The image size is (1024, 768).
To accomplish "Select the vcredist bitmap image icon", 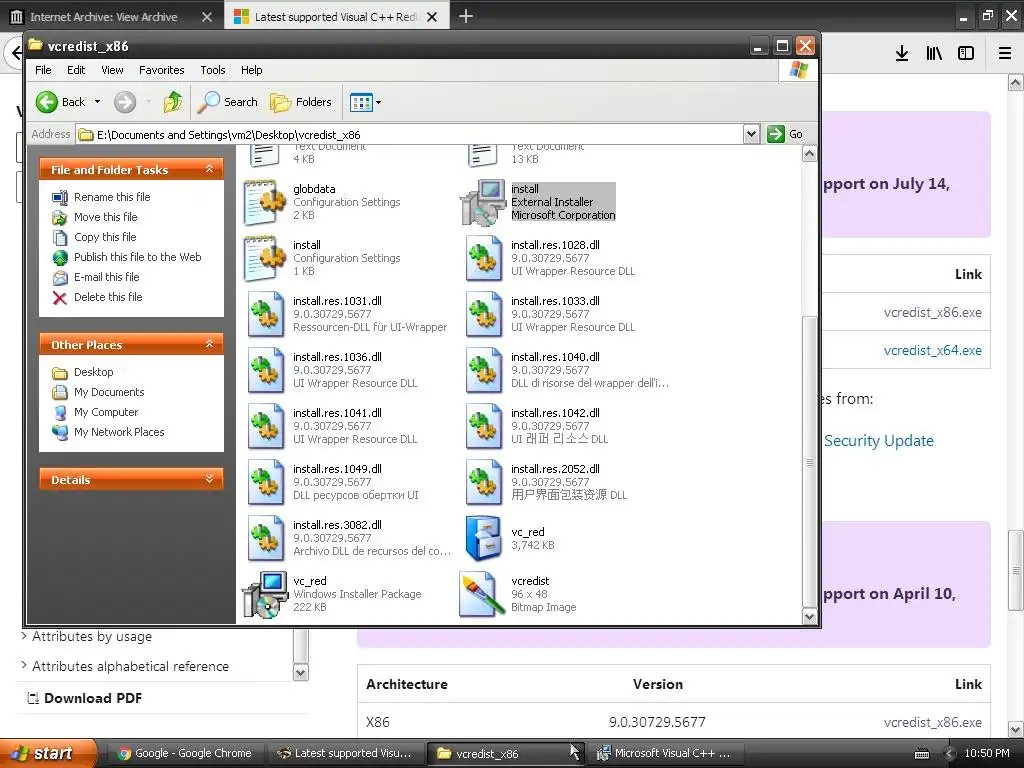I will point(482,594).
